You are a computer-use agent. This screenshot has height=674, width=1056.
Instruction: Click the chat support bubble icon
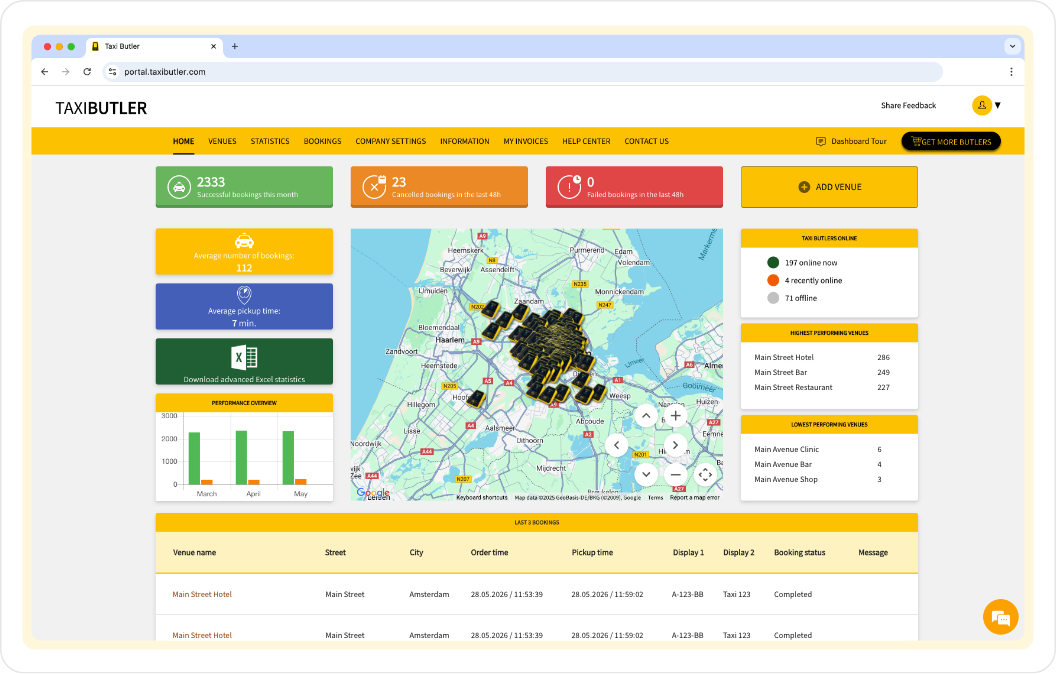[1000, 616]
